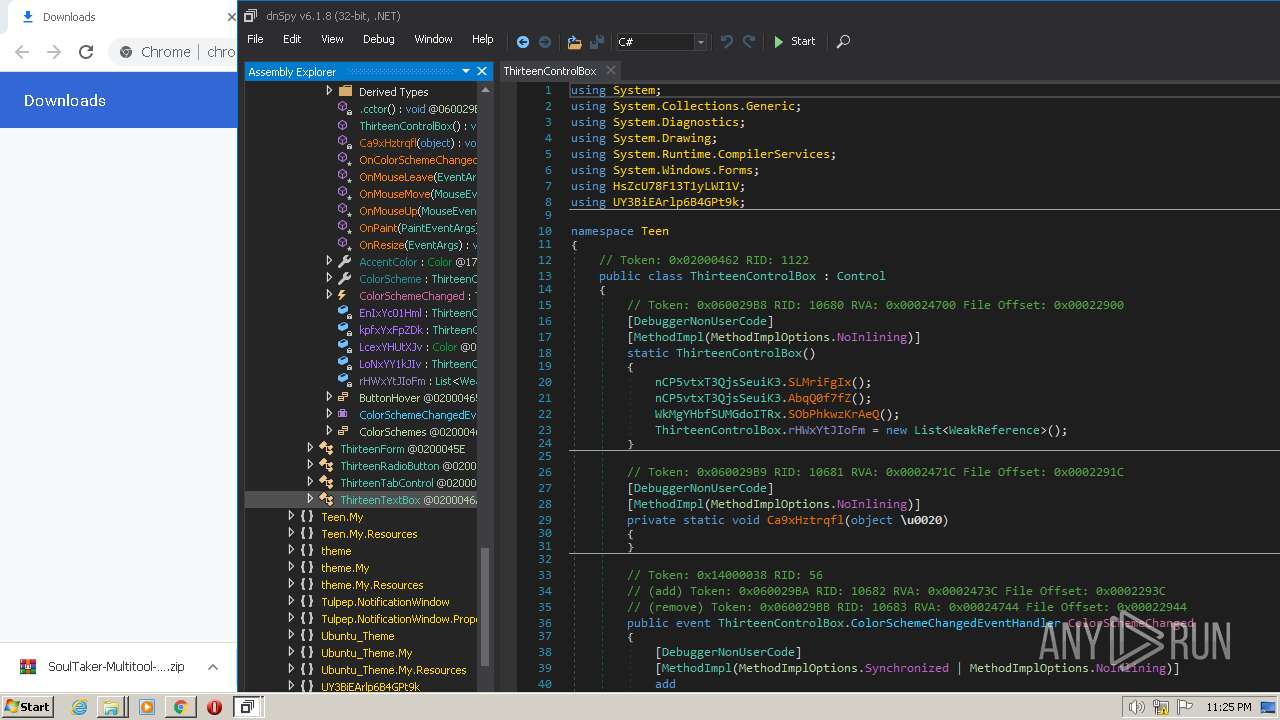Expand ColorScheme property node
The height and width of the screenshot is (720, 1280).
pyautogui.click(x=329, y=278)
